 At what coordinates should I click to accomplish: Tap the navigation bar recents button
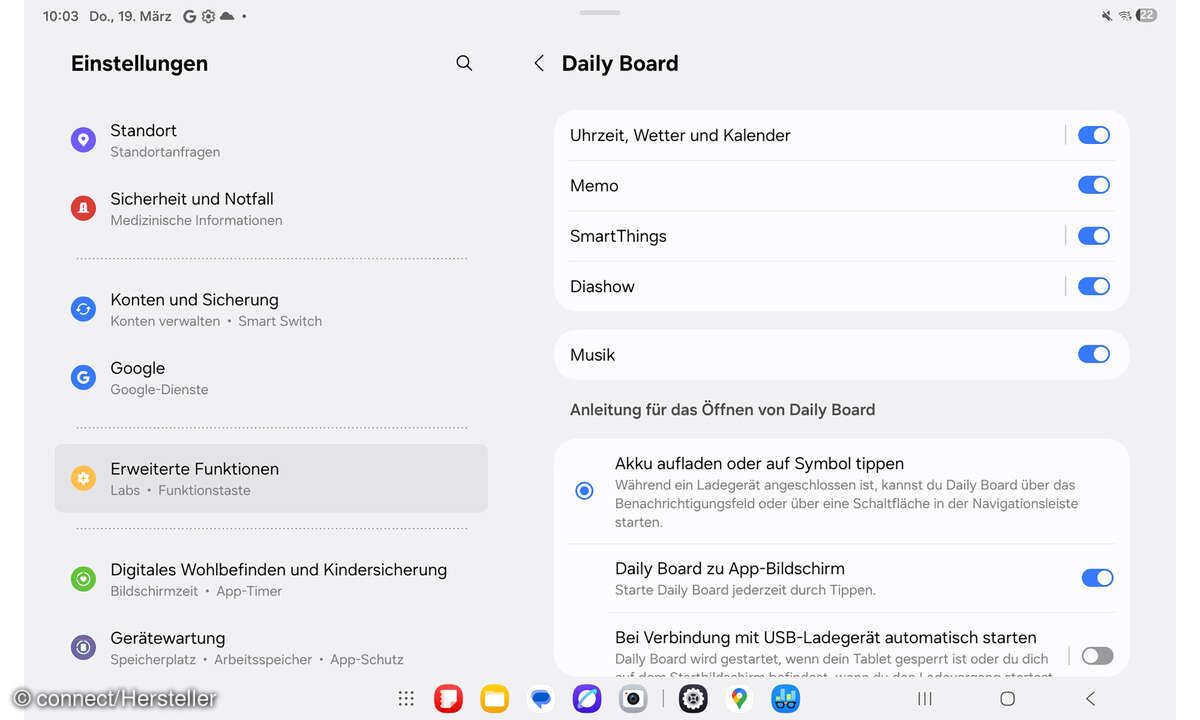[x=923, y=698]
